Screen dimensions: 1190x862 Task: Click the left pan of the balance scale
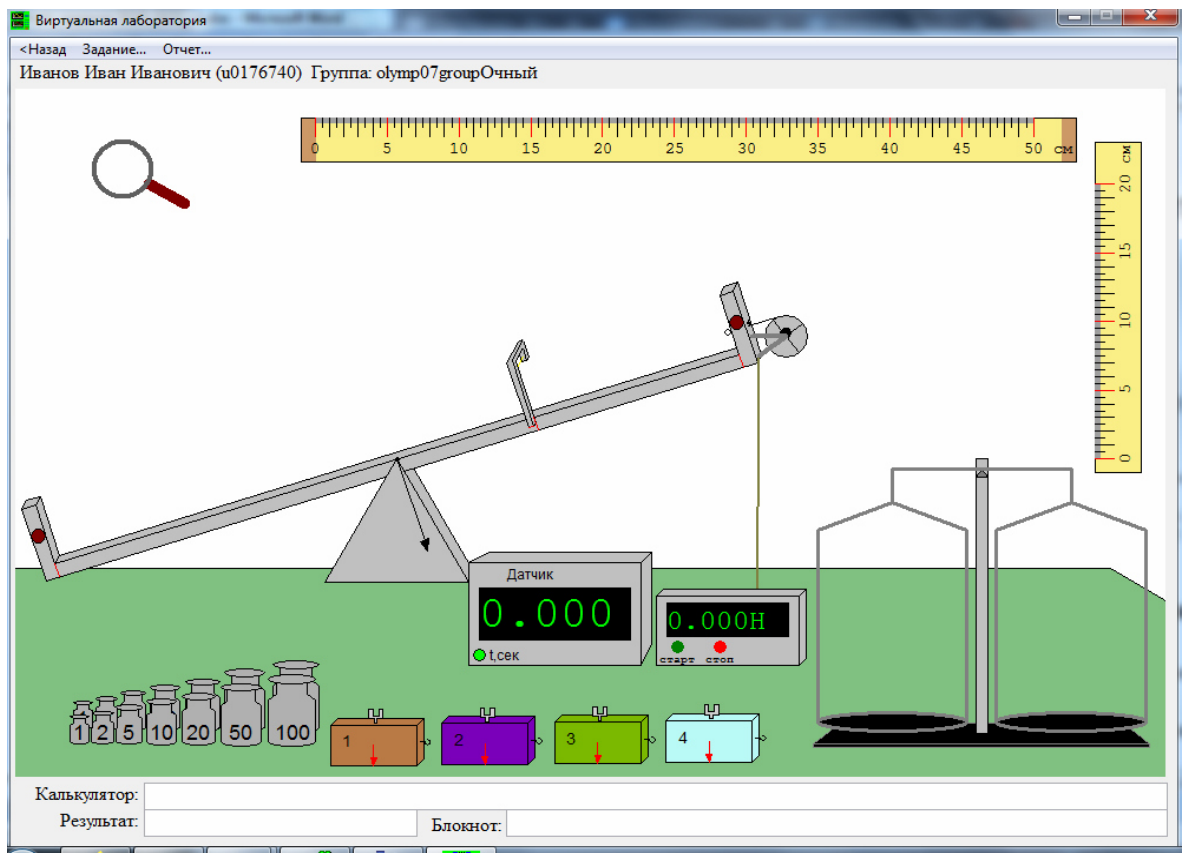click(x=892, y=722)
